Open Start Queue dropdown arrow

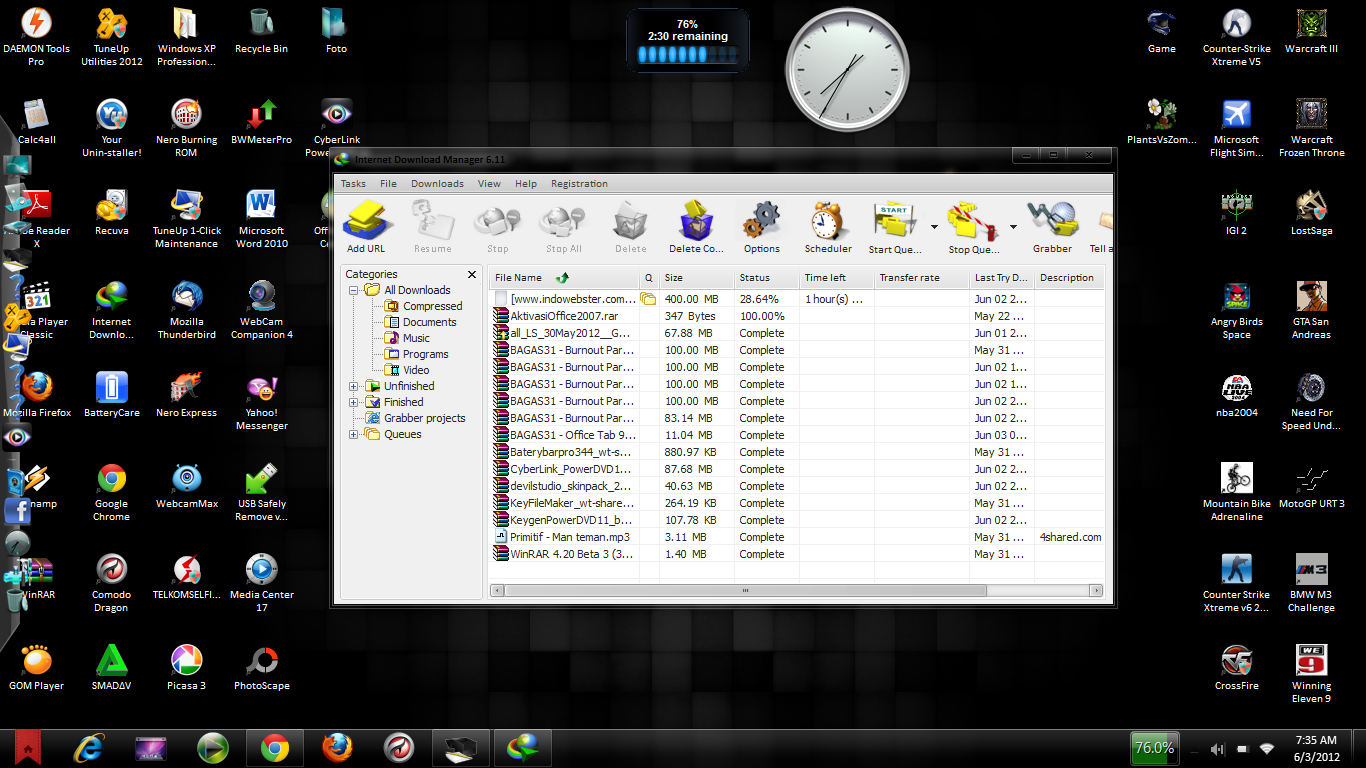(934, 227)
